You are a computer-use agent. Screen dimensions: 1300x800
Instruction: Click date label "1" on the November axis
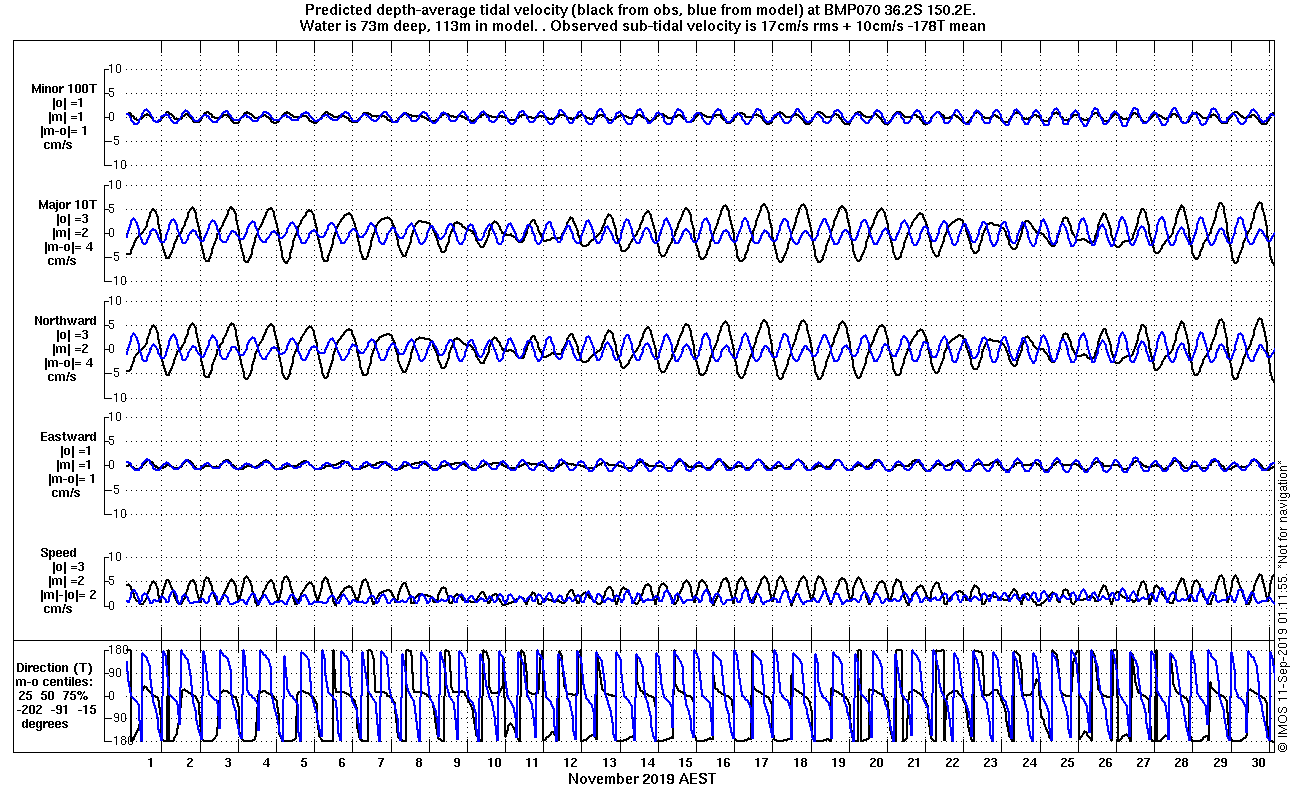pos(151,763)
